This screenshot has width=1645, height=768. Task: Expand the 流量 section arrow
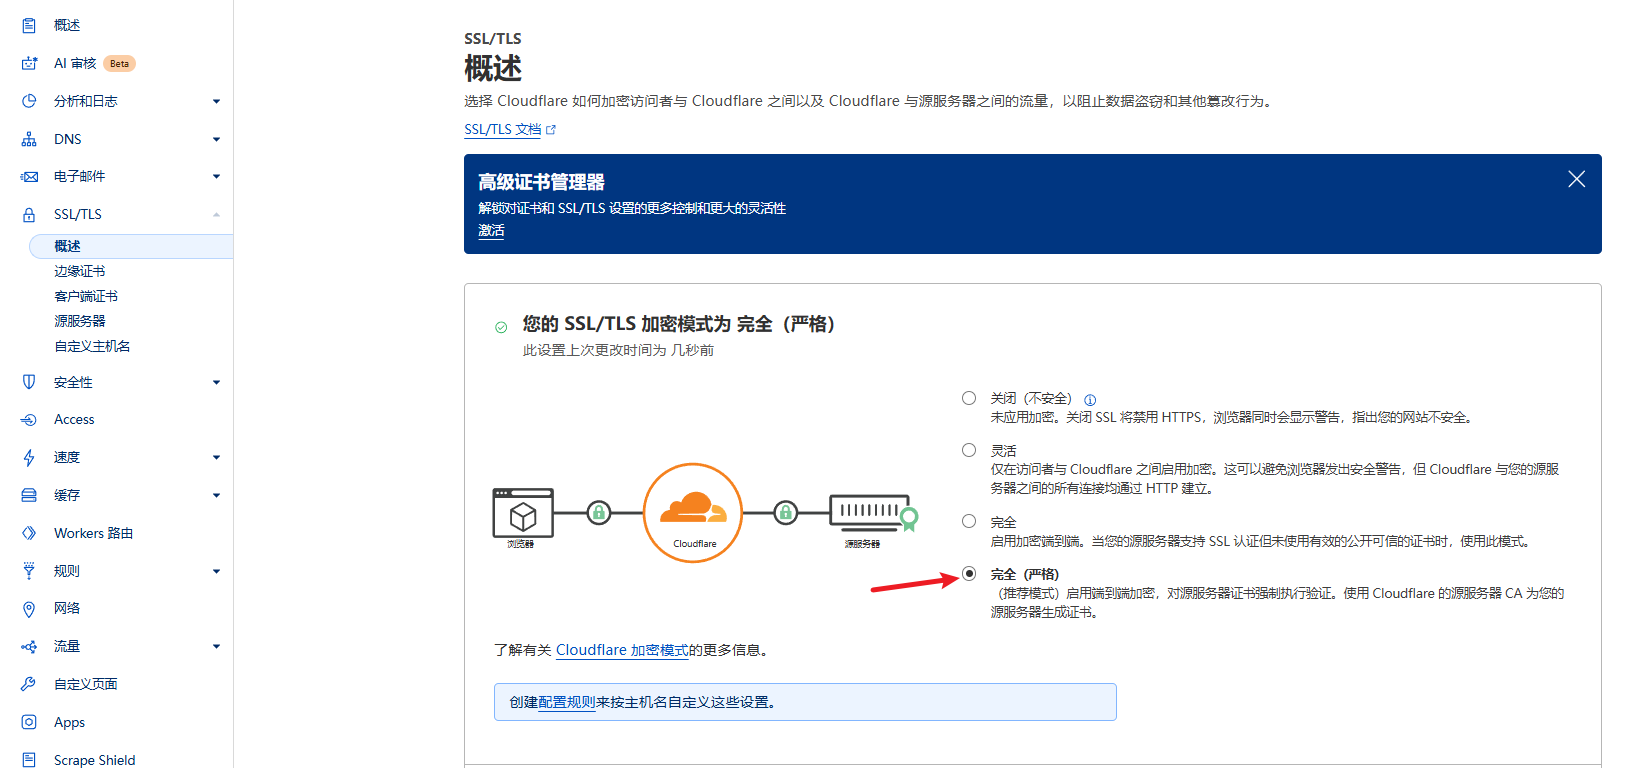(216, 647)
